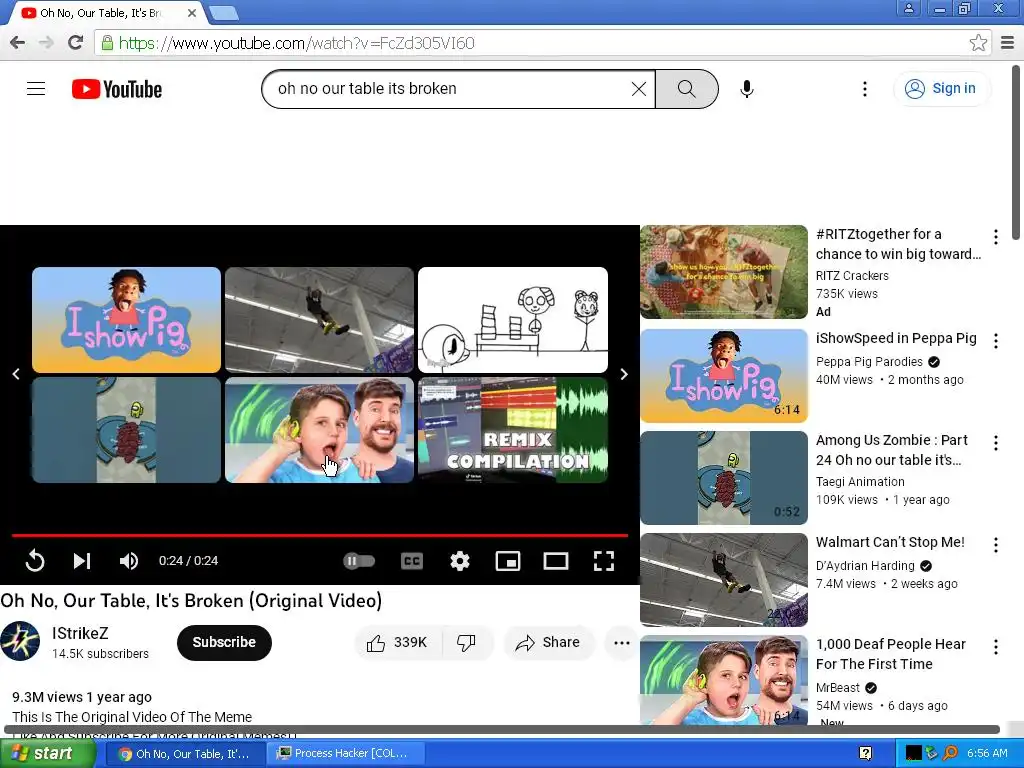Screen dimensions: 1024x768
Task: Open the Walmart Can't Stop Me sidebar thumbnail
Action: [724, 580]
